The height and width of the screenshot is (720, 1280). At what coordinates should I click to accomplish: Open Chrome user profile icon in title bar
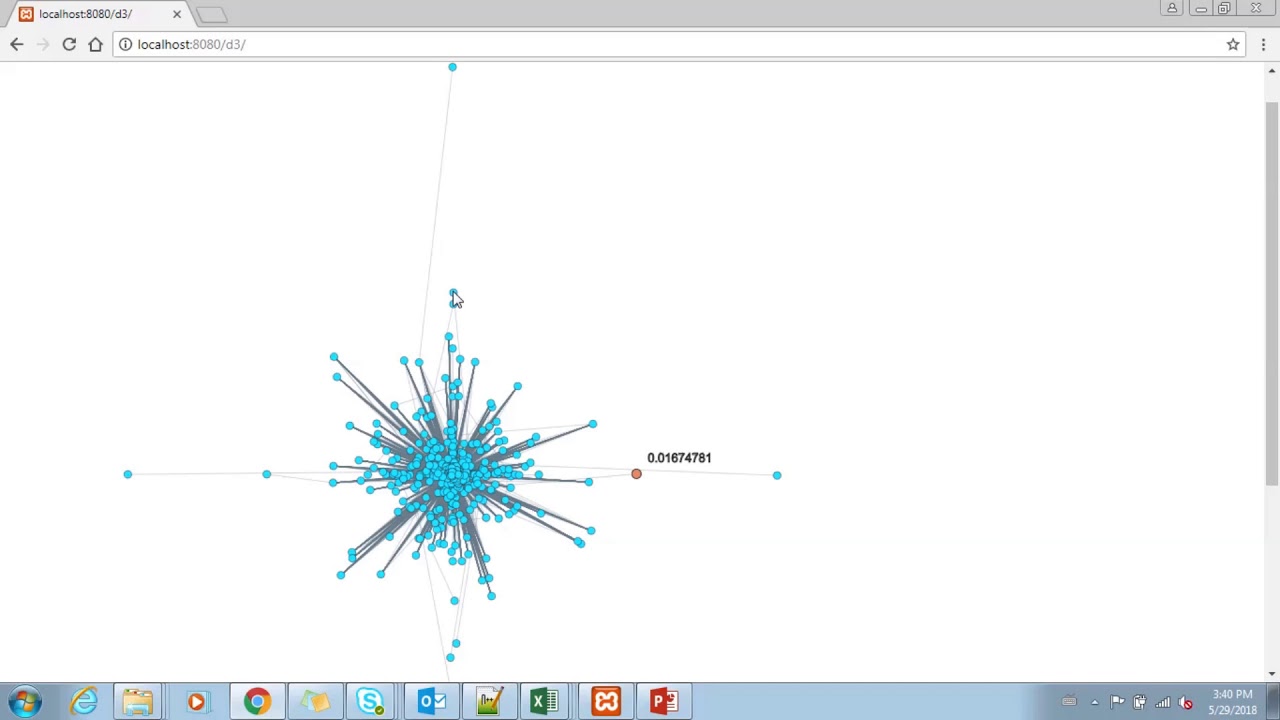1172,9
